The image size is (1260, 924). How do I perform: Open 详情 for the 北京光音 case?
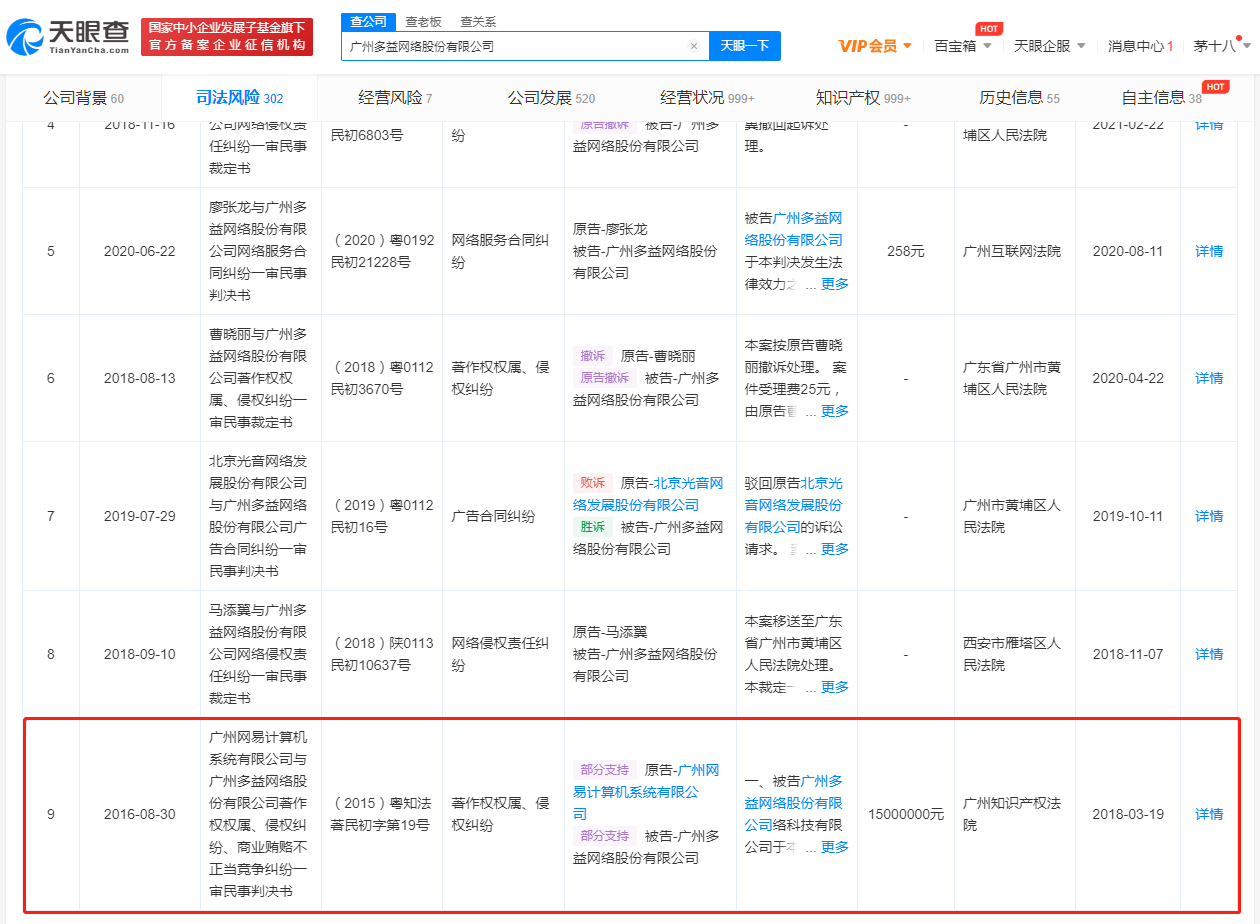1209,516
